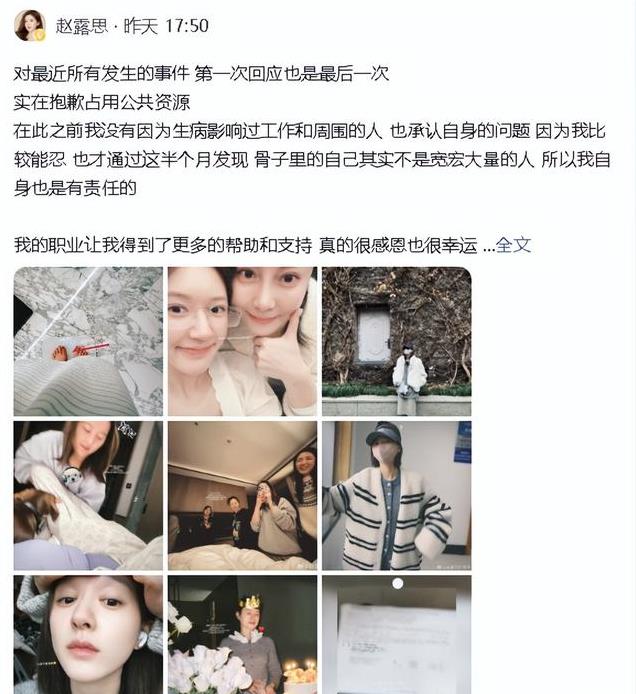The height and width of the screenshot is (694, 636).
Task: Open the blurry document photo
Action: pyautogui.click(x=397, y=635)
